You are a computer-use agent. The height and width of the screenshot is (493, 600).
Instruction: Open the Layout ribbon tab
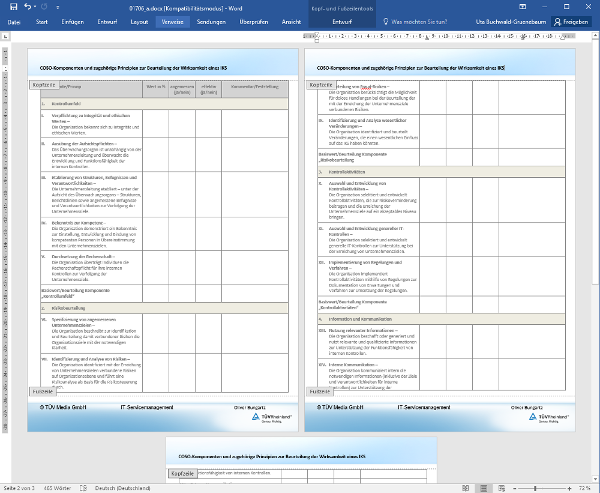(x=140, y=20)
